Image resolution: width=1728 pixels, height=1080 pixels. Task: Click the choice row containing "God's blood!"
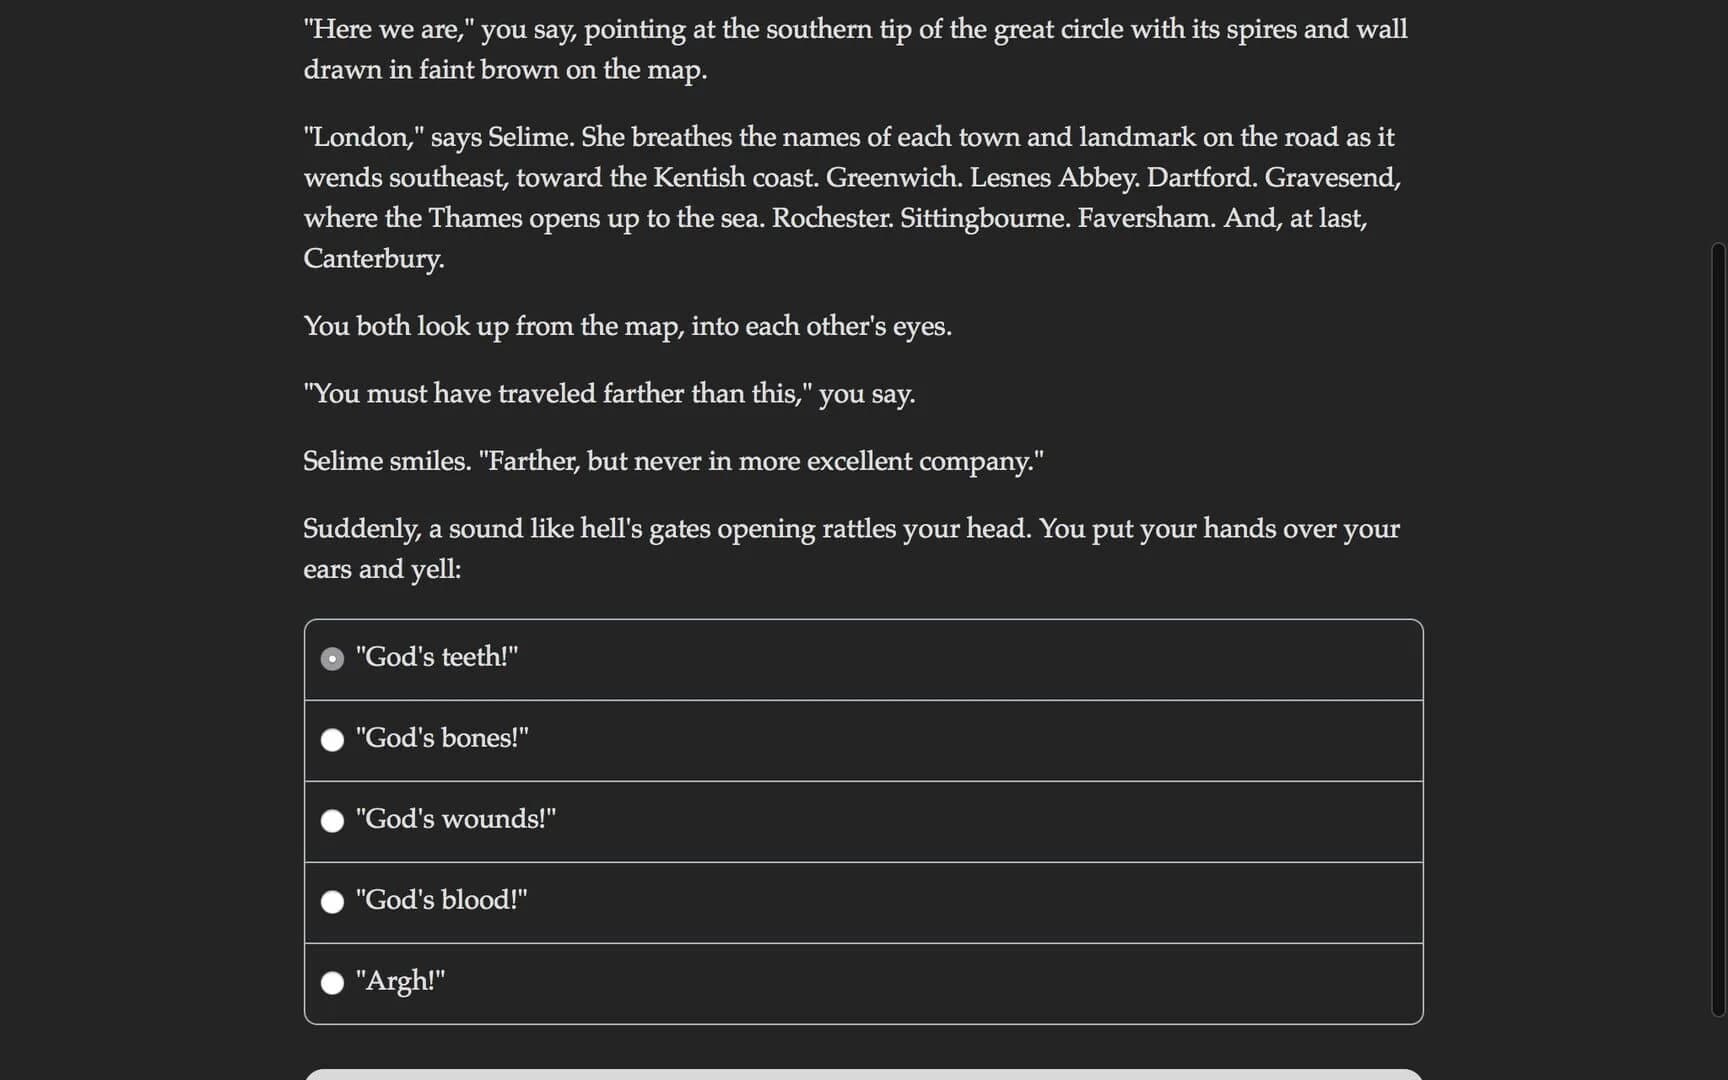(x=862, y=902)
